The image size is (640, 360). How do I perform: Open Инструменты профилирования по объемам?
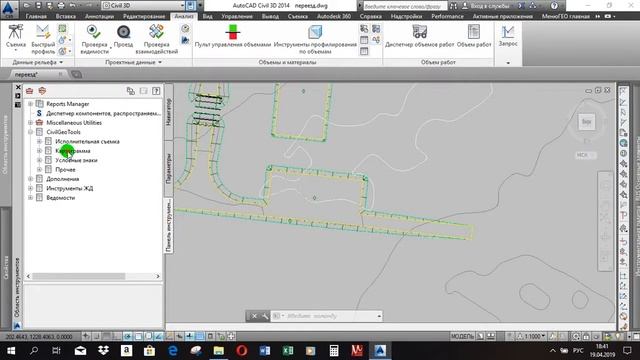click(x=315, y=39)
